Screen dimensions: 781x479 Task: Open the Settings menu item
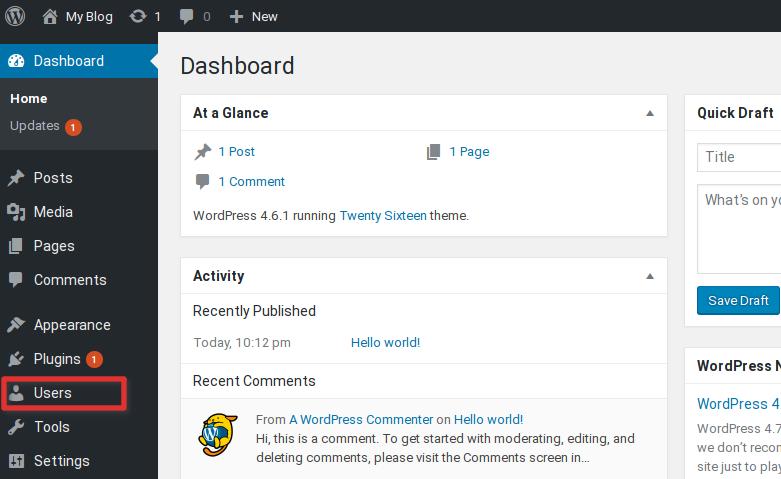61,461
